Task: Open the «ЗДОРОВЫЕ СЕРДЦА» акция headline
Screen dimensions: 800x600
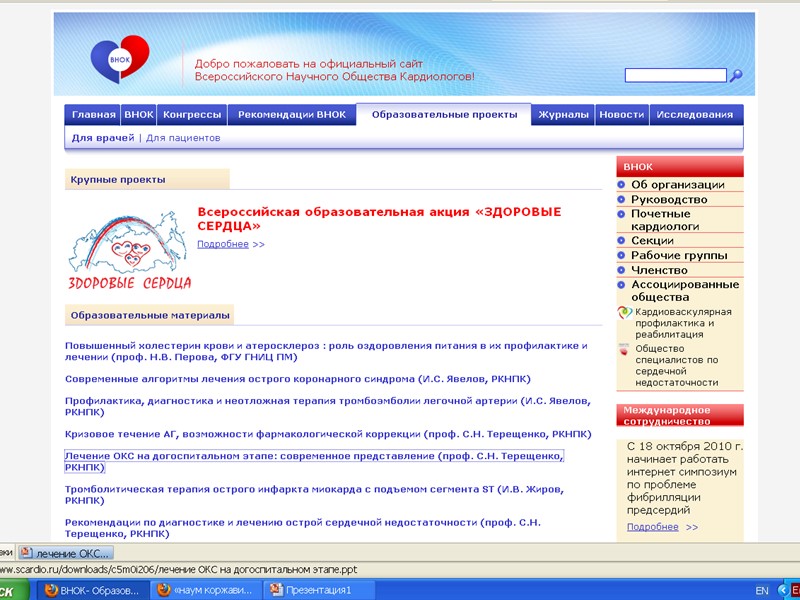Action: 379,218
